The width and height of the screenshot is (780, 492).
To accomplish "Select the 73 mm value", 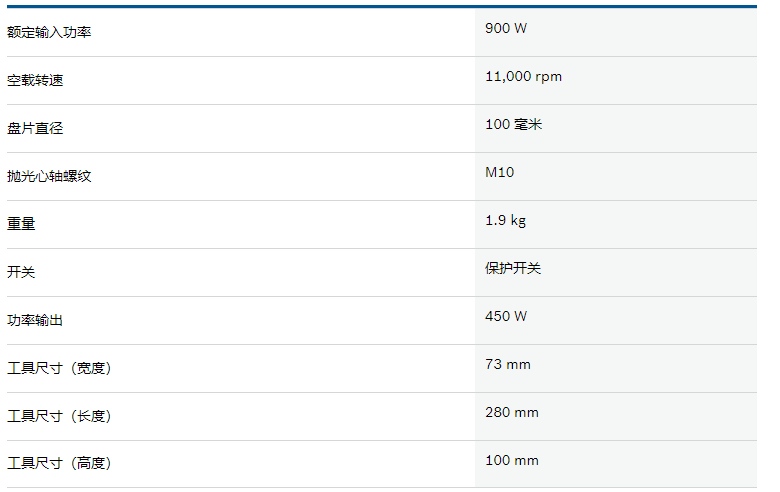I will pos(508,365).
